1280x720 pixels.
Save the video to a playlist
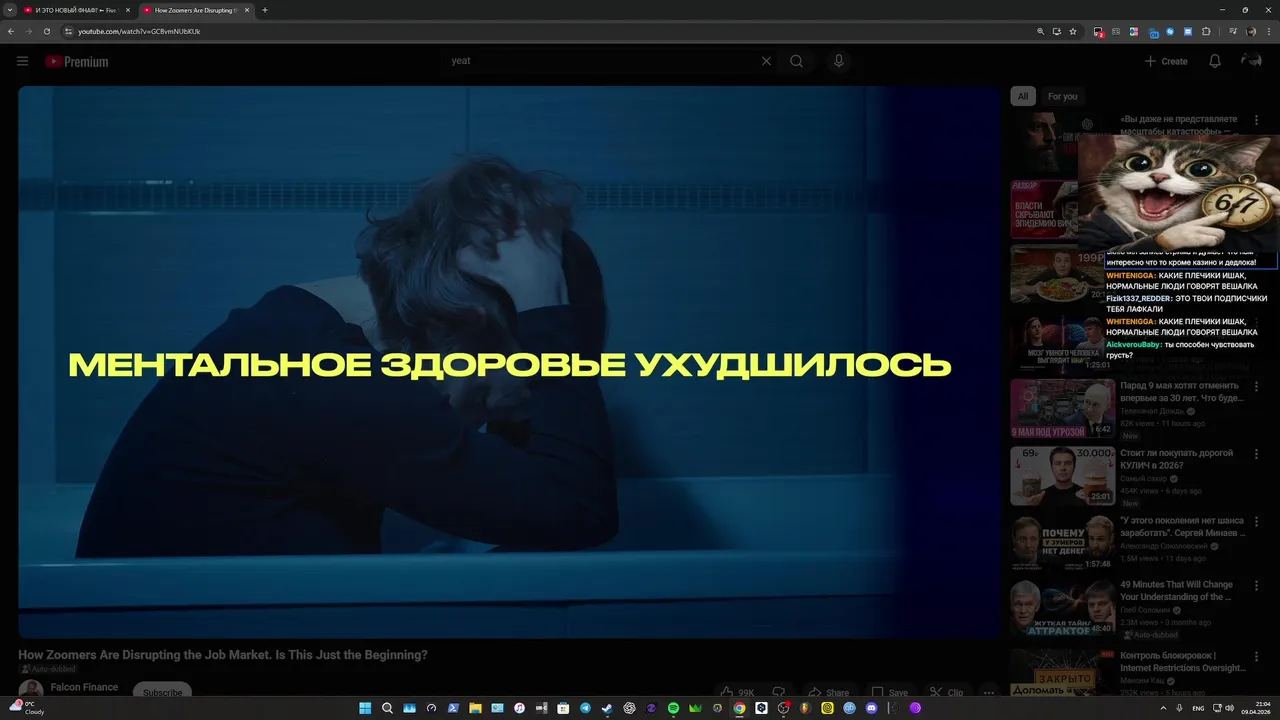[x=889, y=692]
